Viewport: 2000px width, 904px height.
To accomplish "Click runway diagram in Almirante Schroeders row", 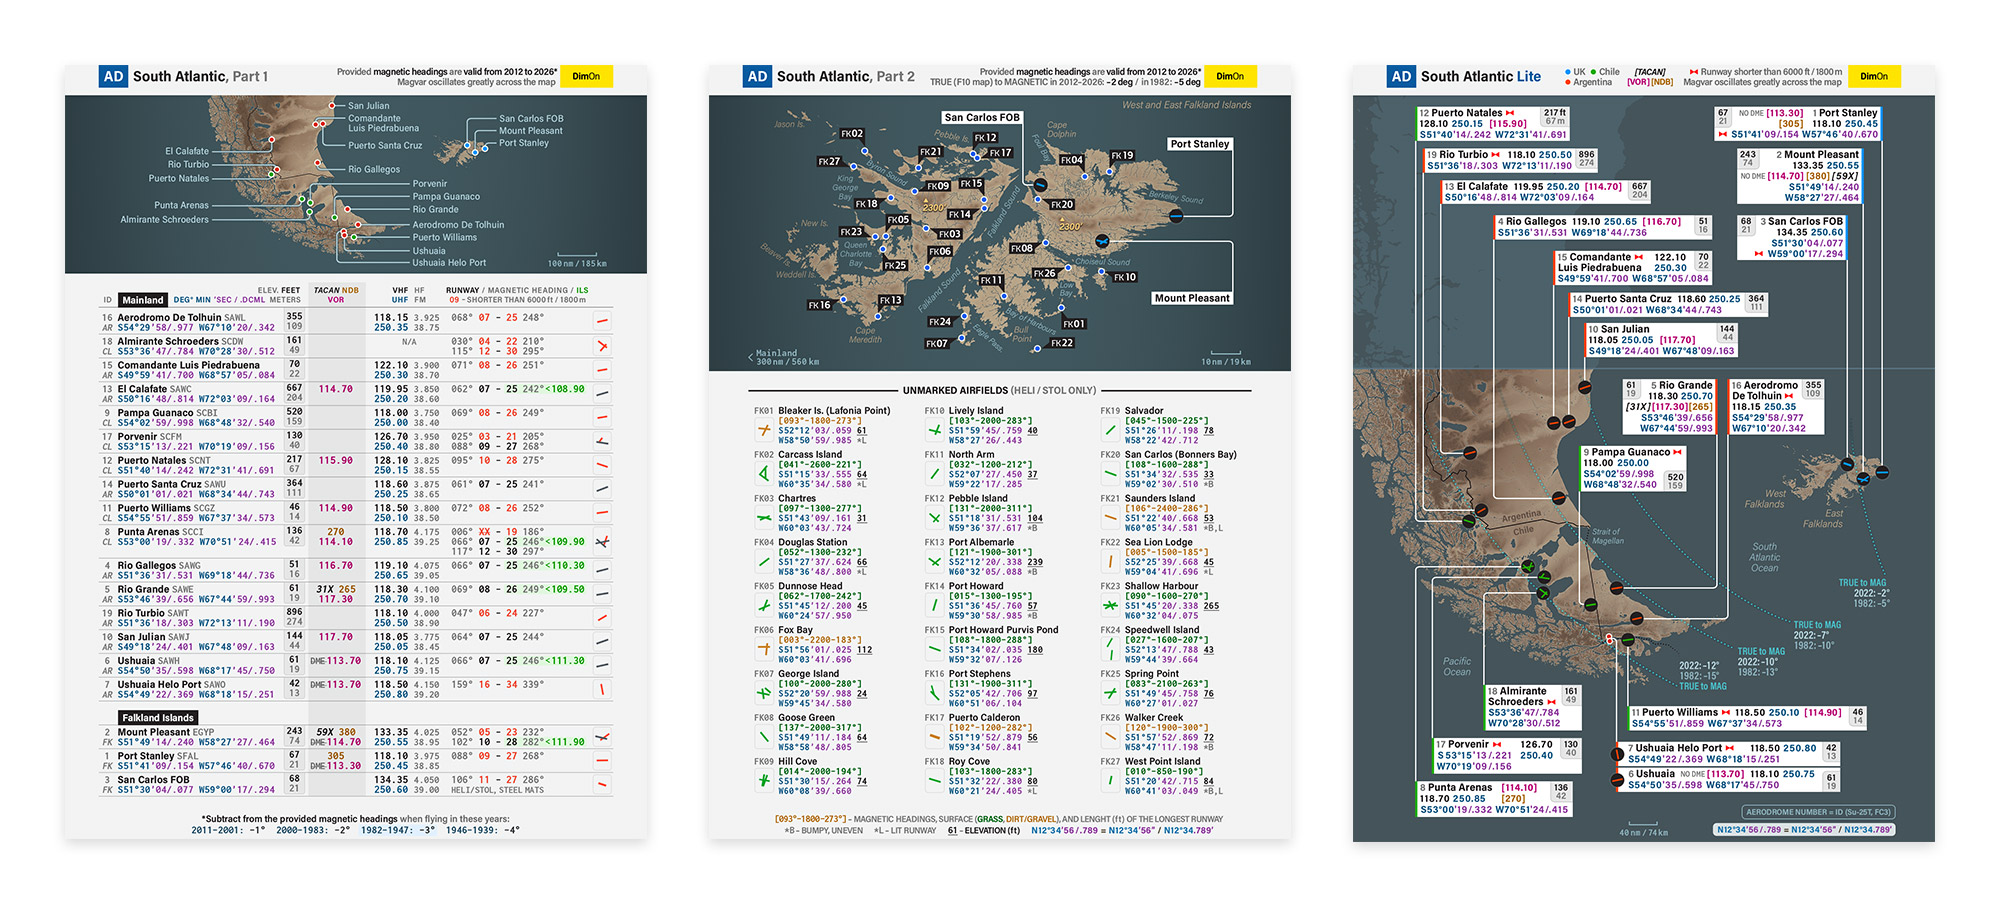I will 602,346.
